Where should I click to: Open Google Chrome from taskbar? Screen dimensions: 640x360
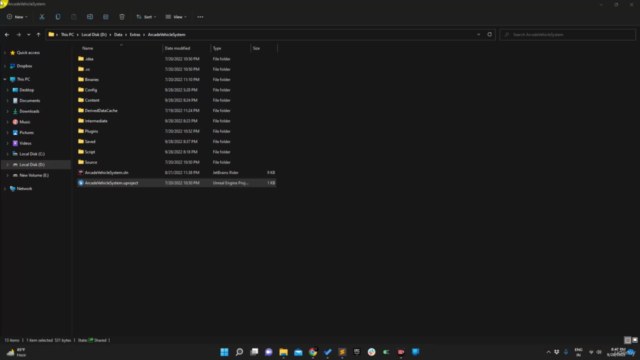[x=313, y=352]
